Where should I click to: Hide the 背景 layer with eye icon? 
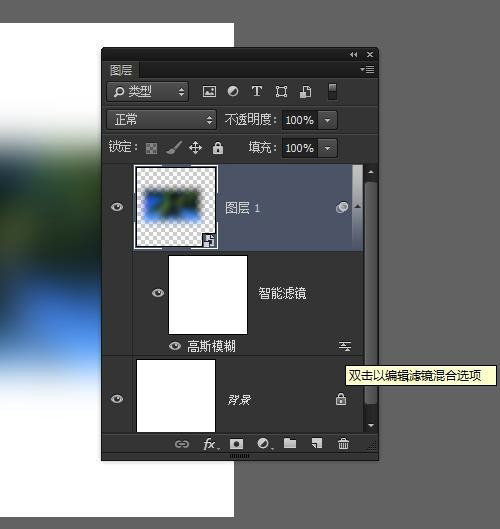(117, 399)
